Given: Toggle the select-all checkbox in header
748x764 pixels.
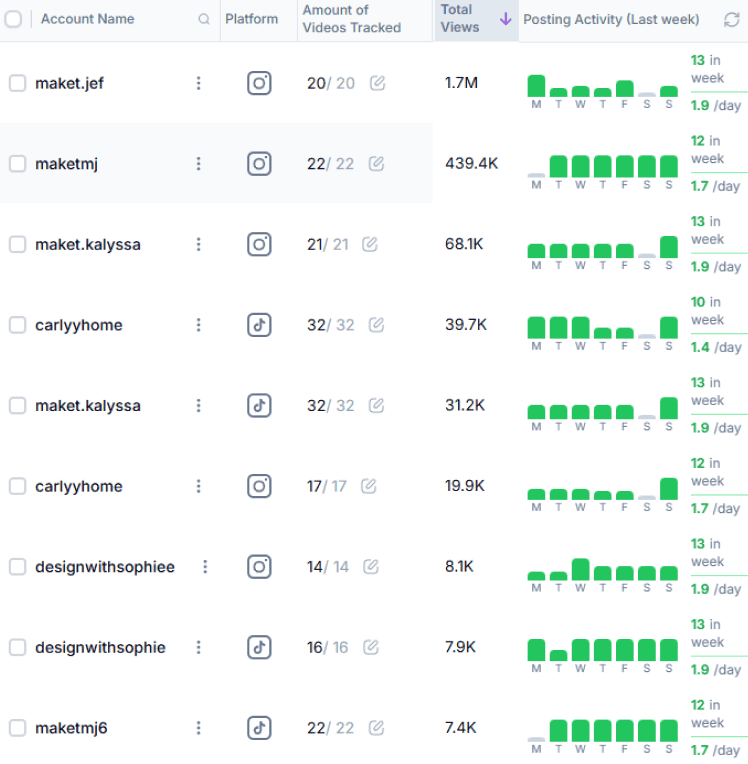Looking at the screenshot, I should click(13, 19).
